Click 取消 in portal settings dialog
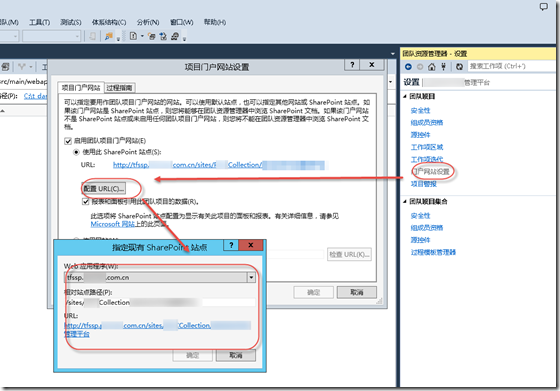560x391 pixels. click(x=356, y=292)
